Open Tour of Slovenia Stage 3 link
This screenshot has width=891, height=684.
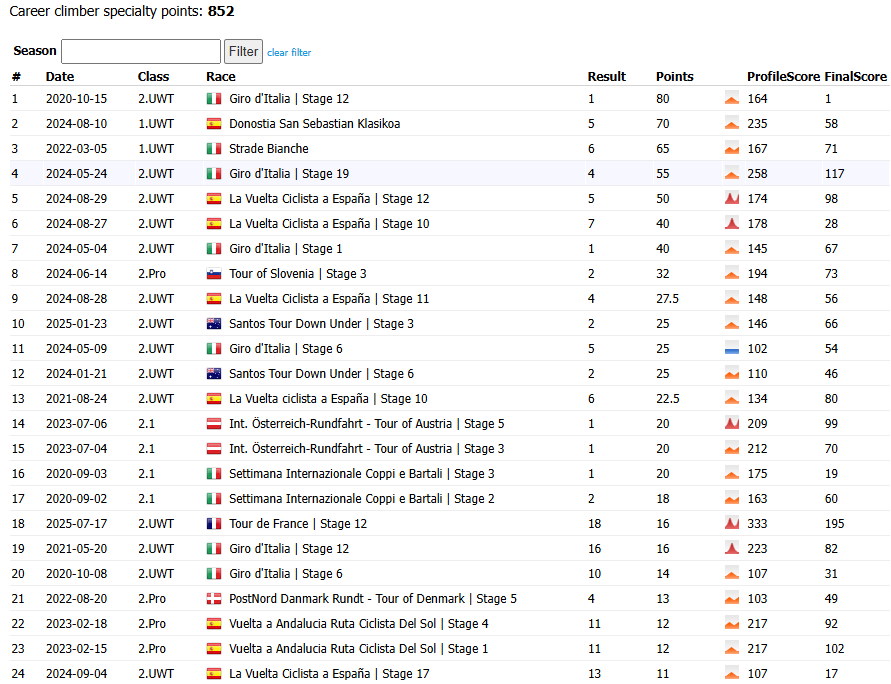click(298, 274)
